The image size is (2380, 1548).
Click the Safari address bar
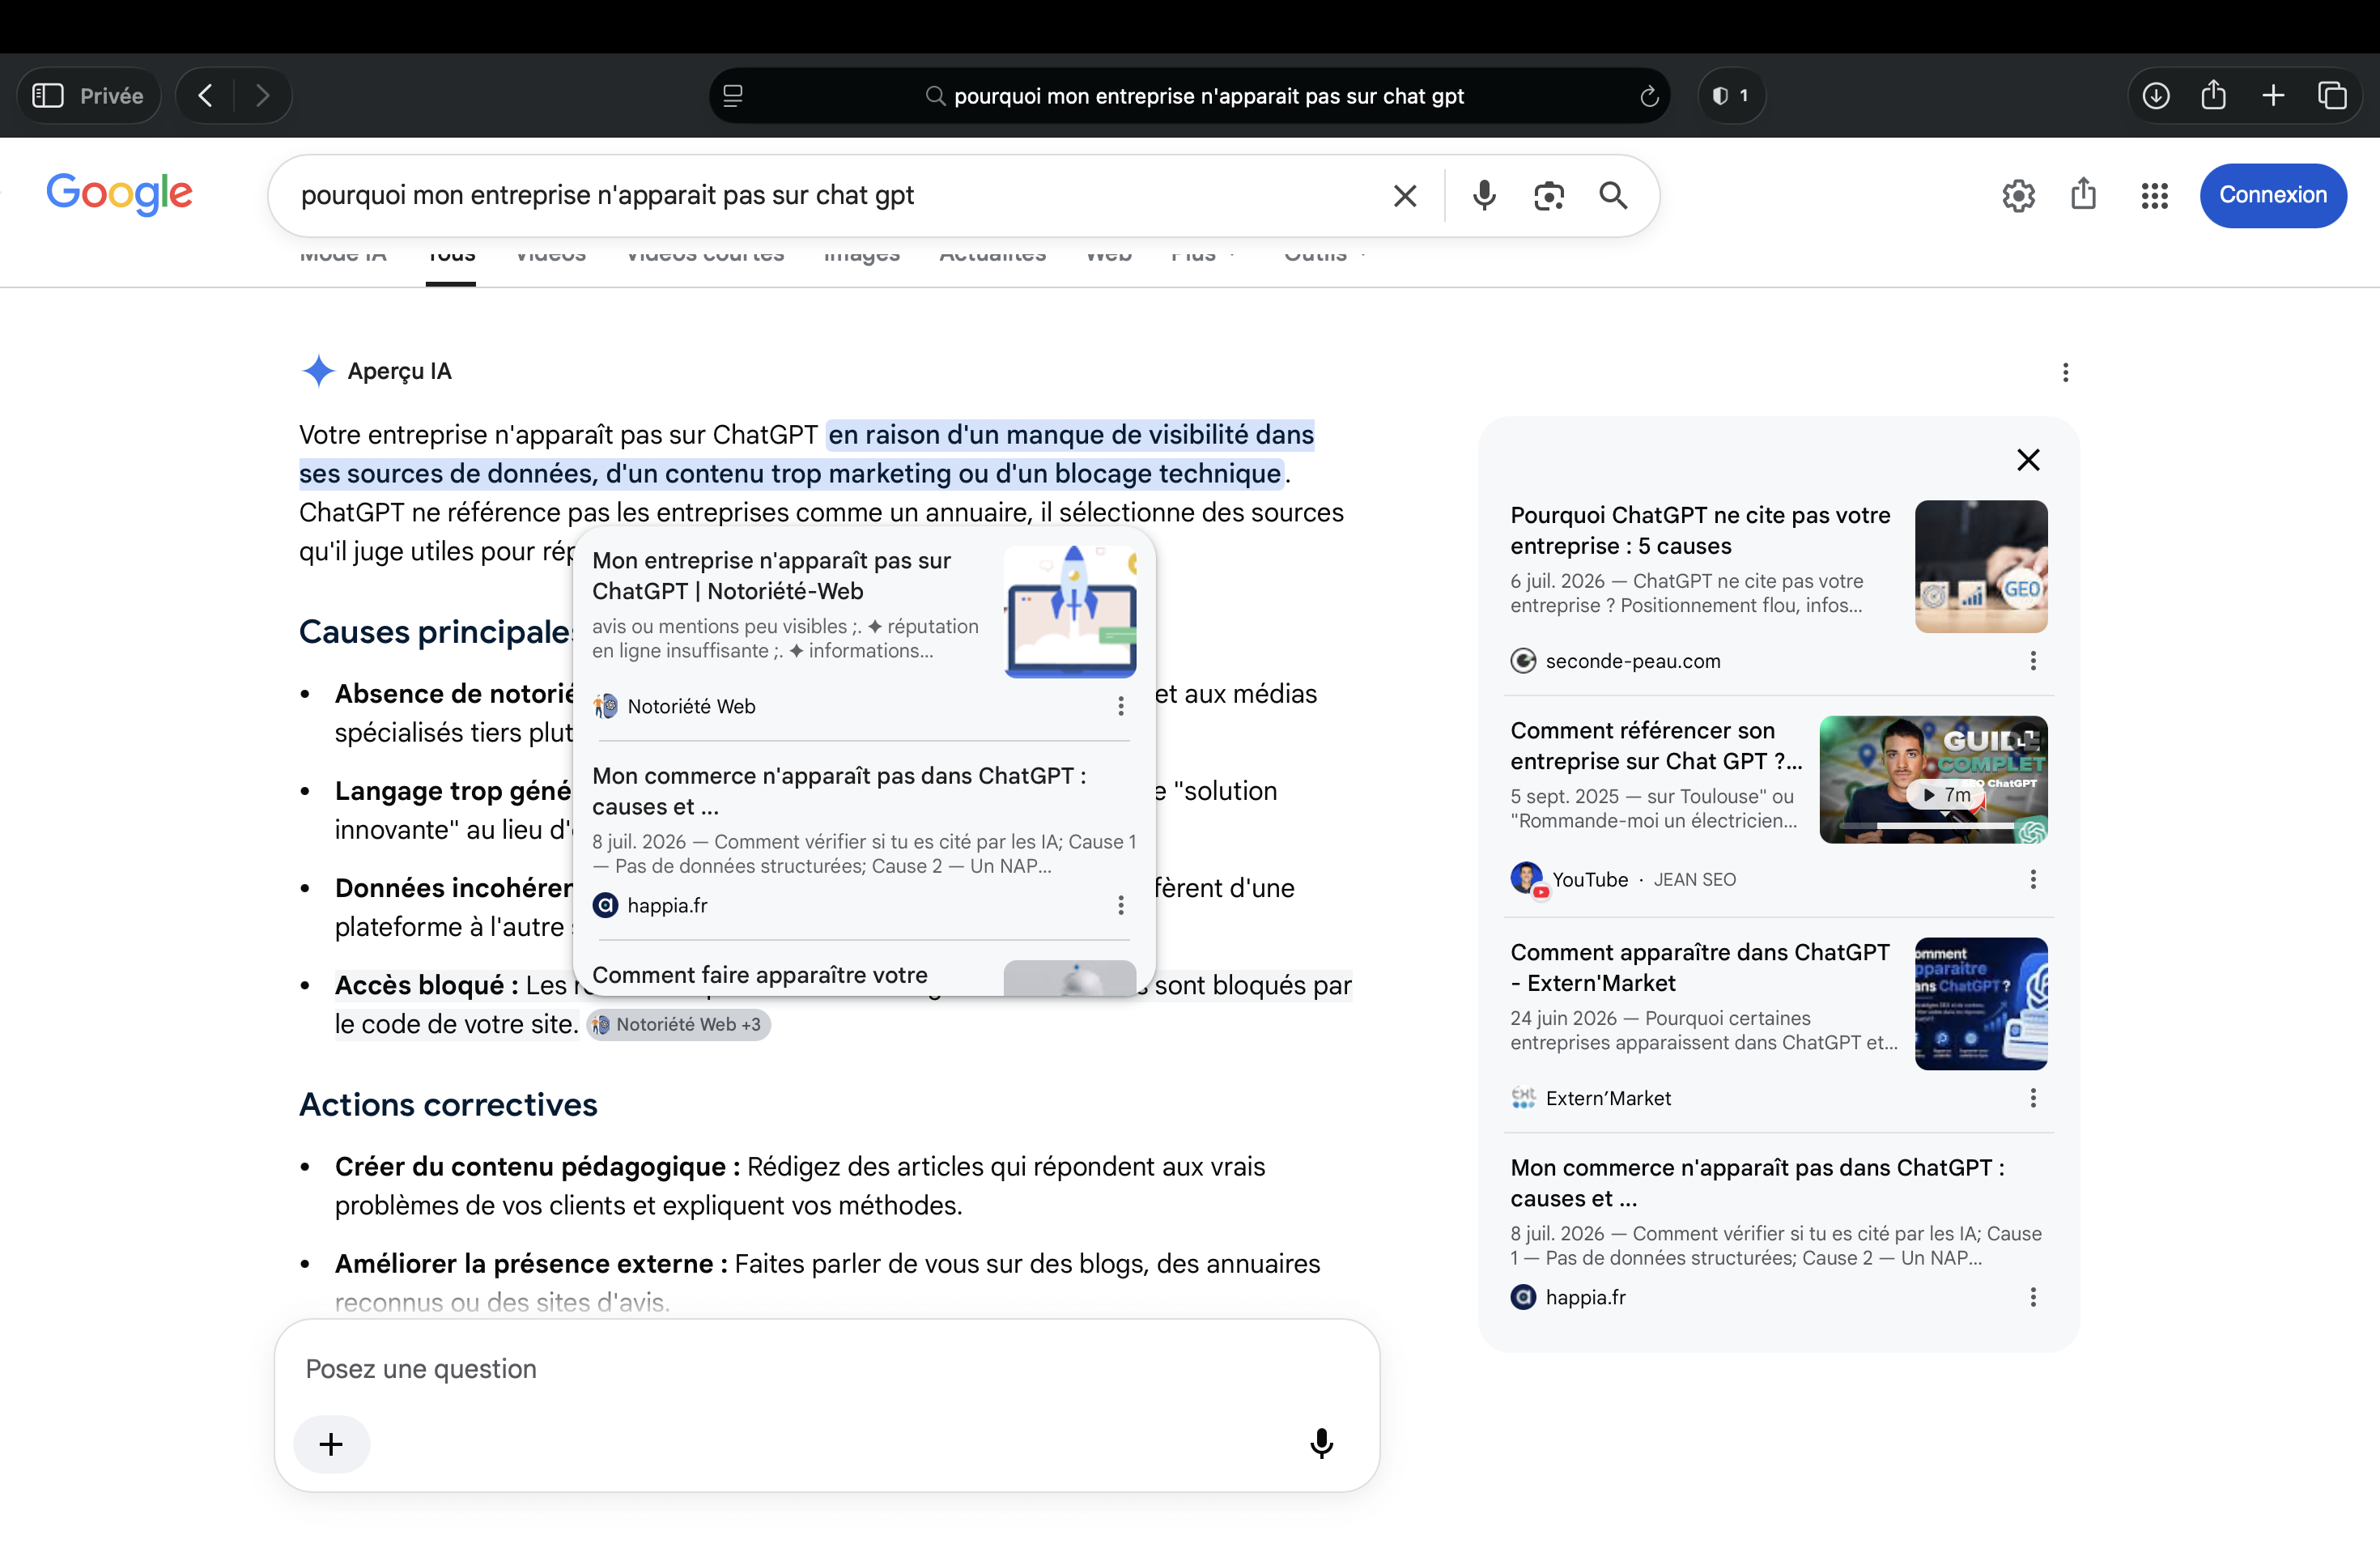(1189, 96)
